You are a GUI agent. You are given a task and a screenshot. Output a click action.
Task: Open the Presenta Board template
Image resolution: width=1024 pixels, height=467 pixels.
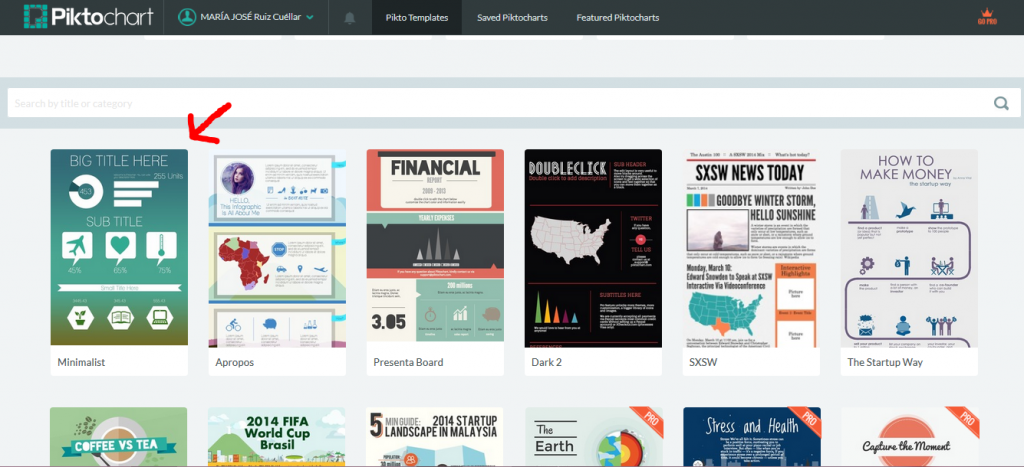[435, 248]
